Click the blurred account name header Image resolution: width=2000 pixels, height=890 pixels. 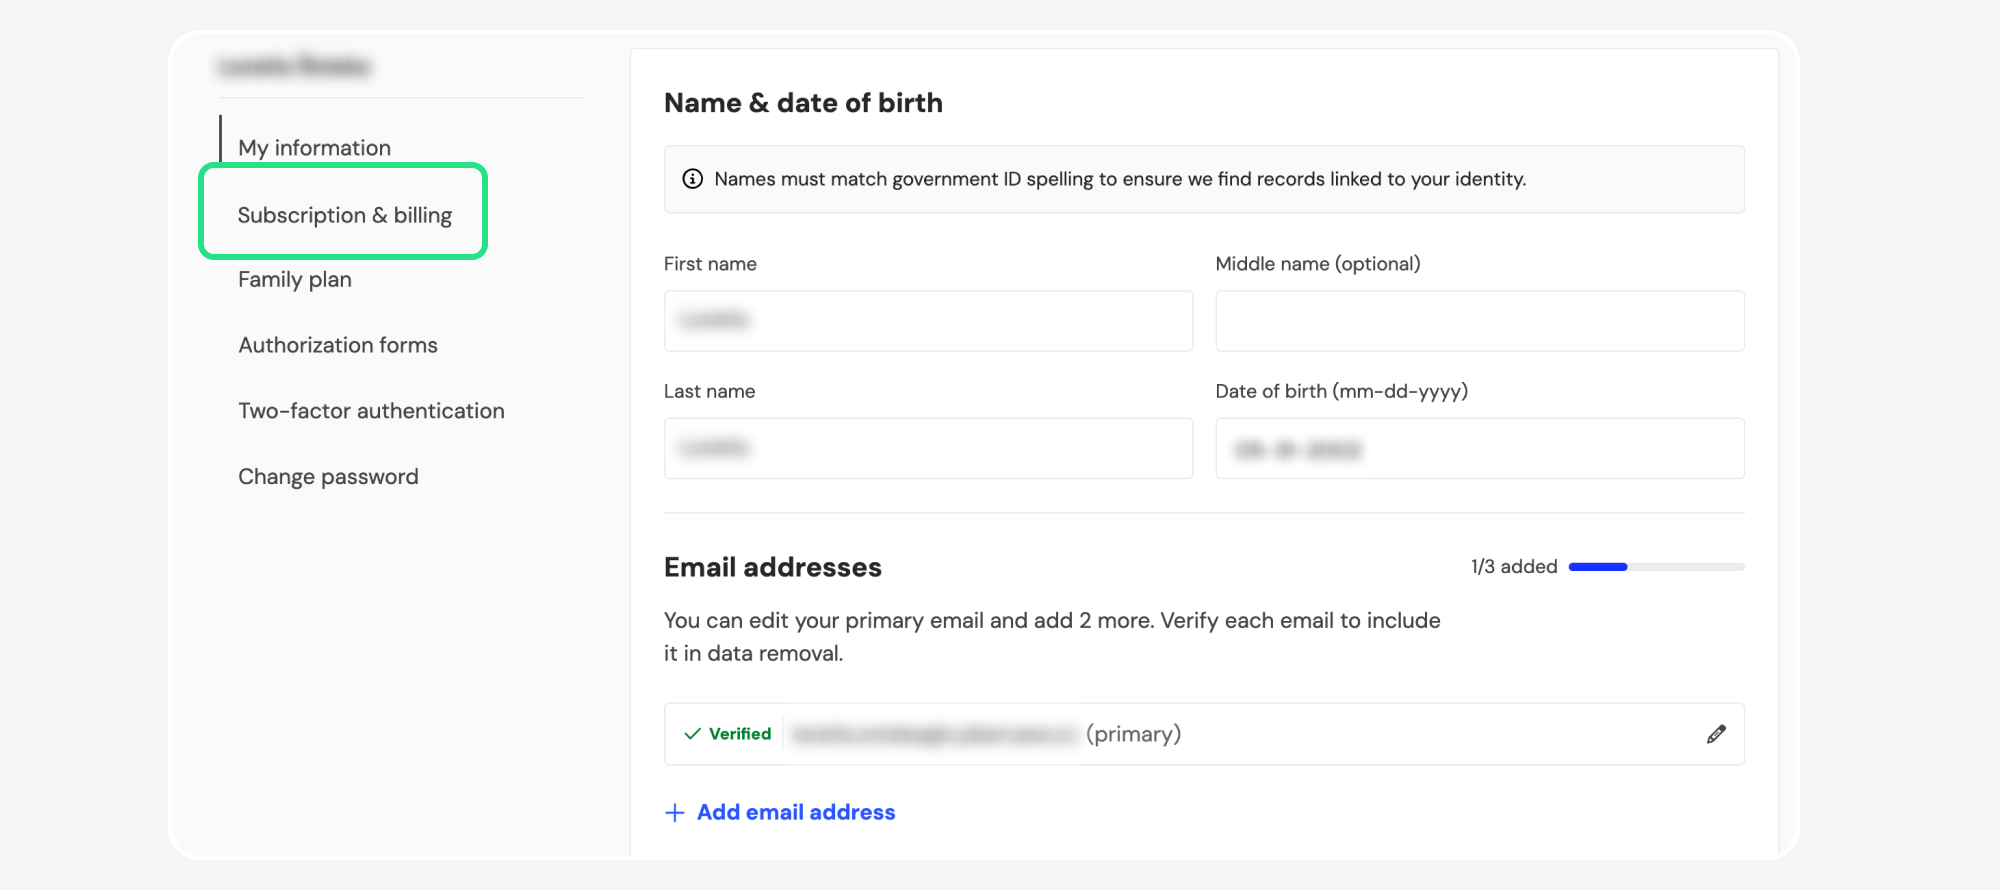pyautogui.click(x=294, y=67)
